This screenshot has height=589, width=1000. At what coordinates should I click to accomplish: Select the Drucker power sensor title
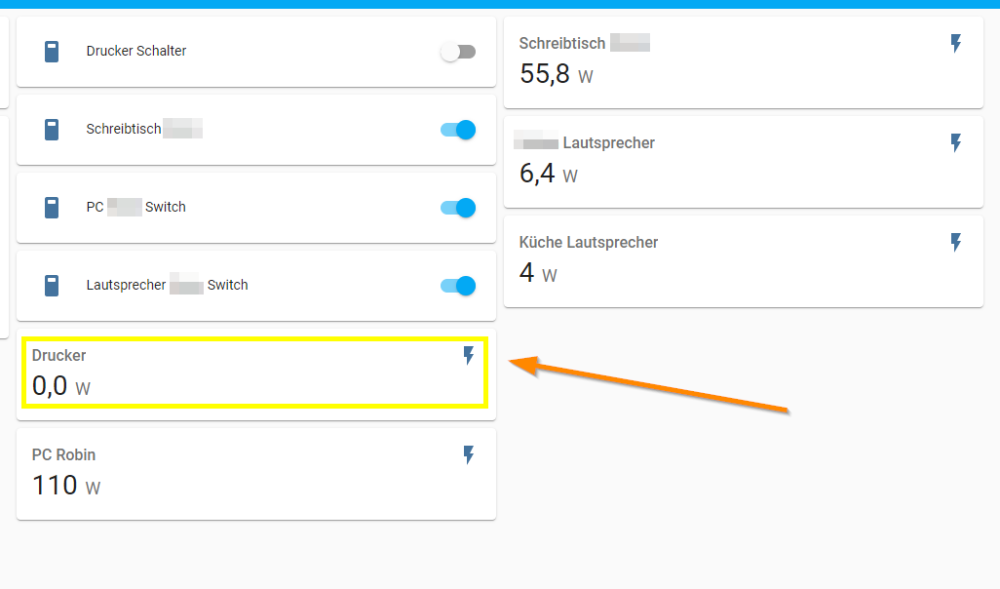tap(59, 355)
